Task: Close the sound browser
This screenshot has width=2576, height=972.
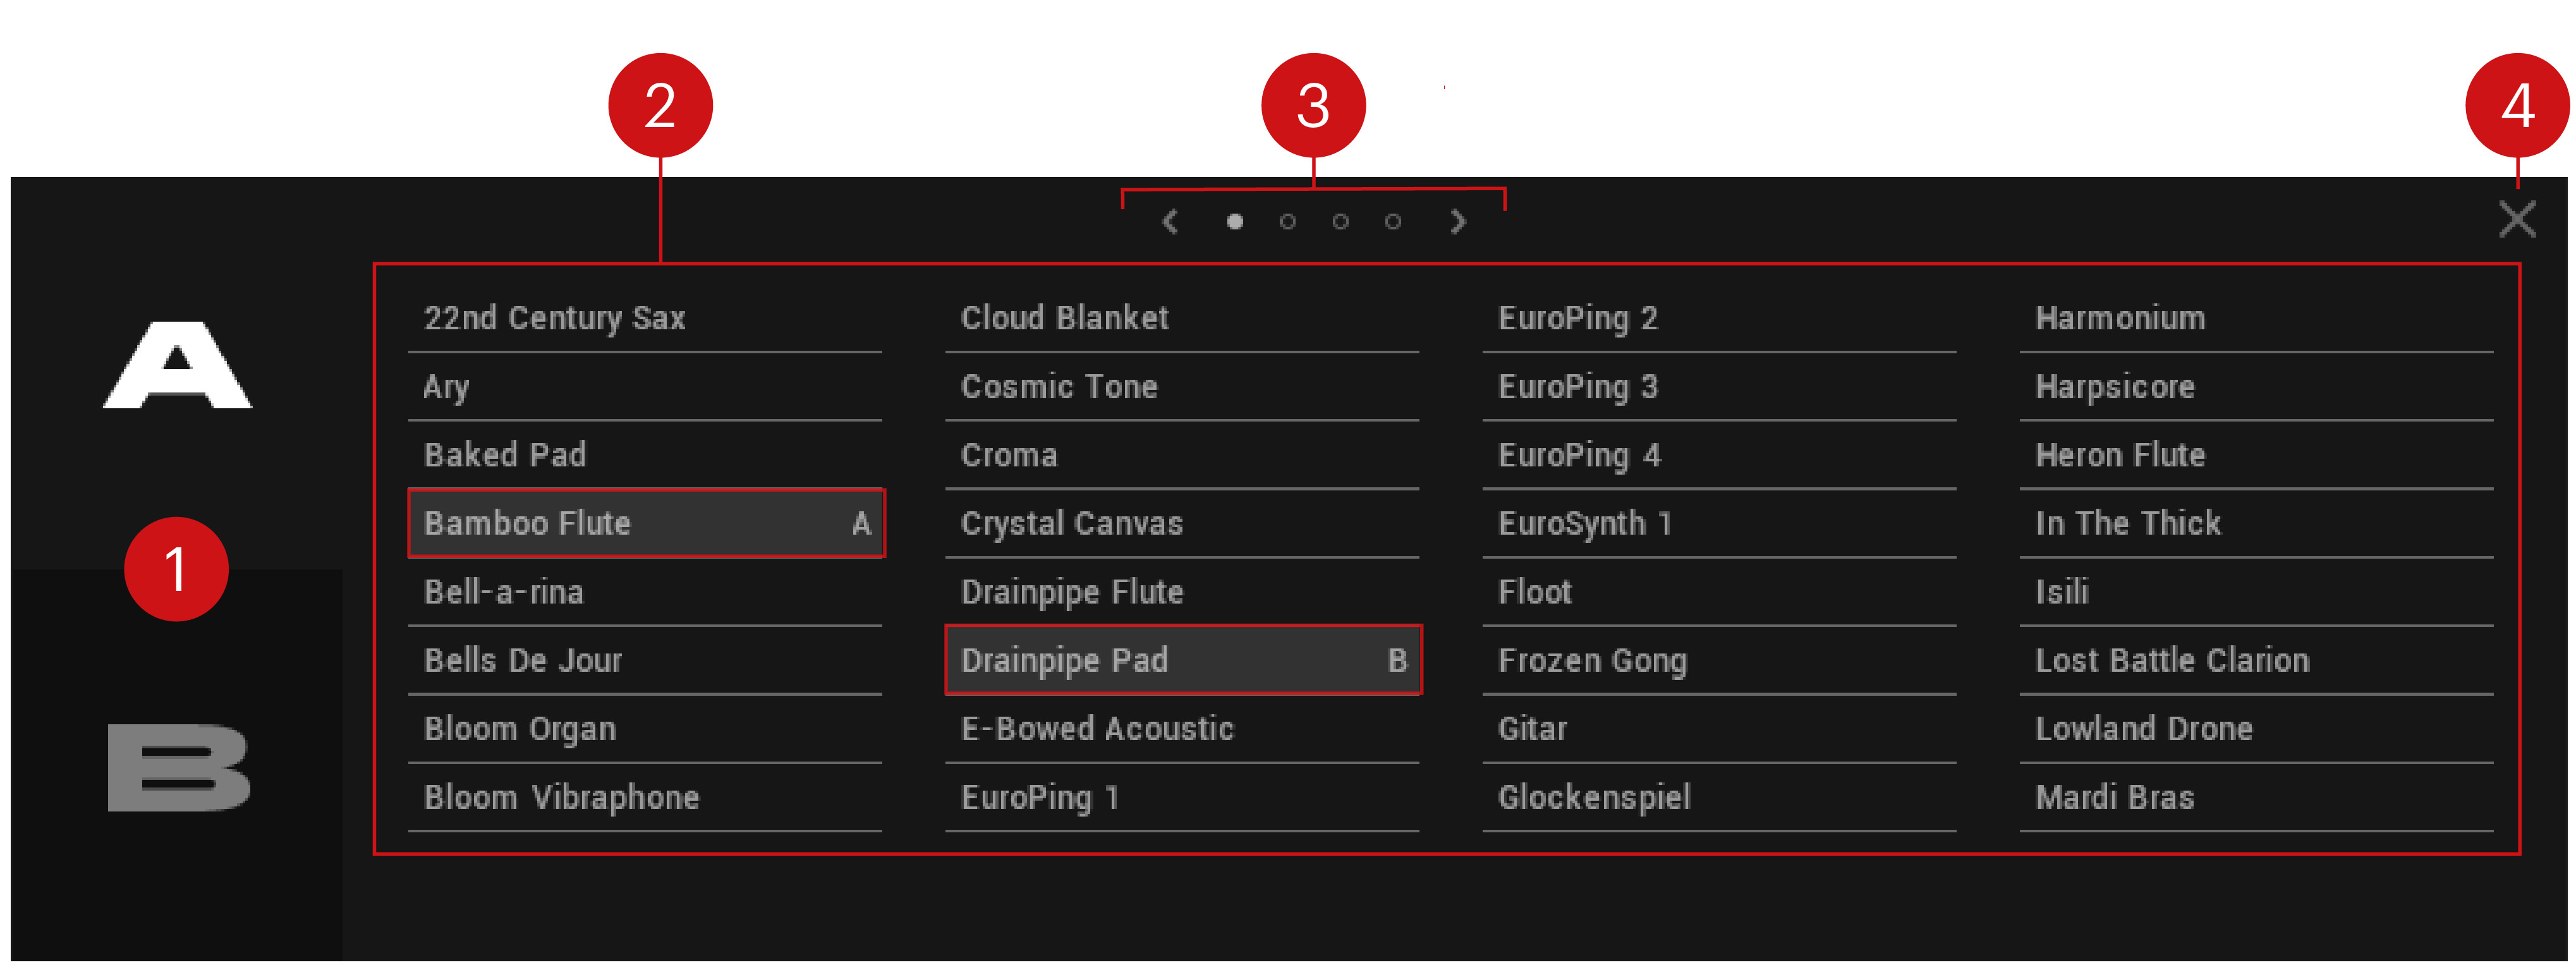Action: (x=2516, y=219)
